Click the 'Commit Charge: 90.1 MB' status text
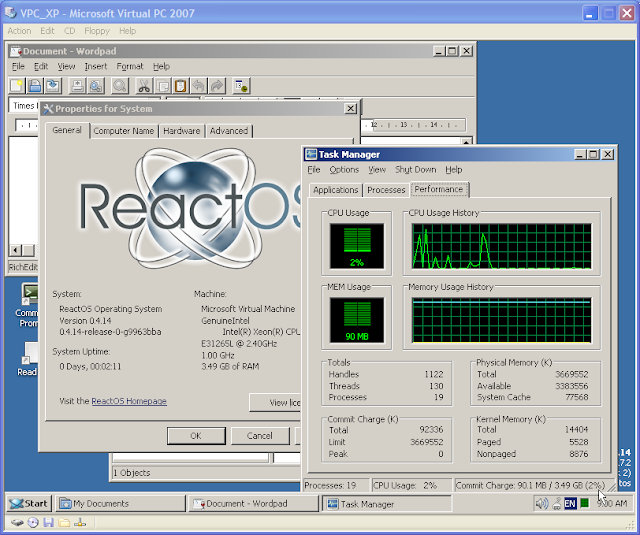Image resolution: width=640 pixels, height=535 pixels. [x=530, y=486]
